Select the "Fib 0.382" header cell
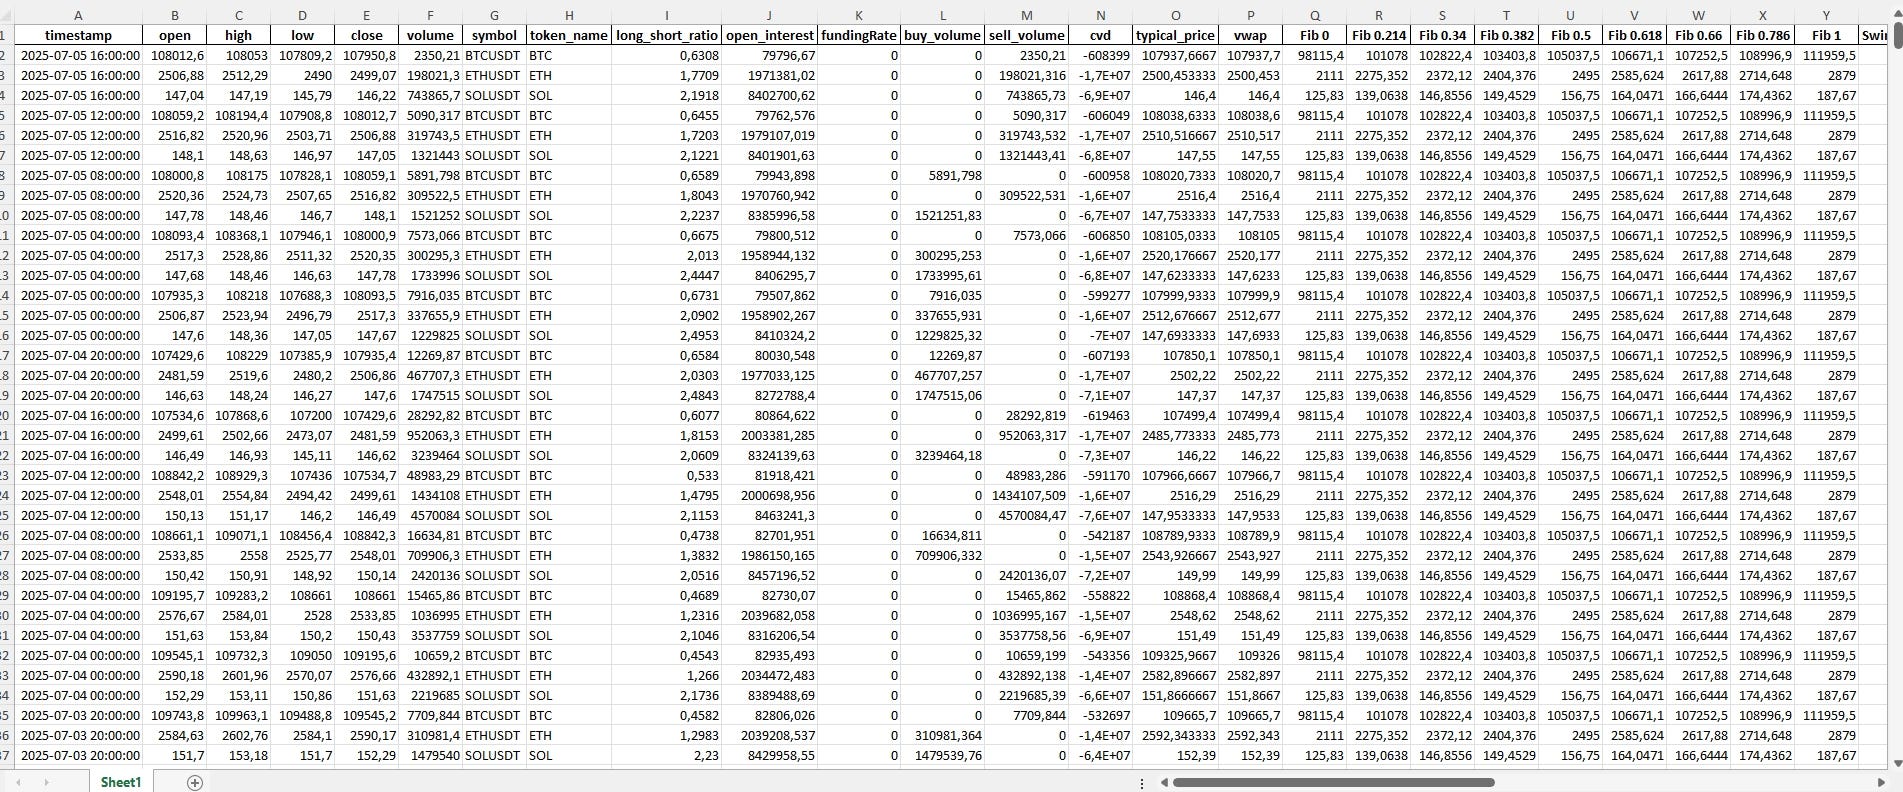The height and width of the screenshot is (792, 1903). pyautogui.click(x=1506, y=35)
